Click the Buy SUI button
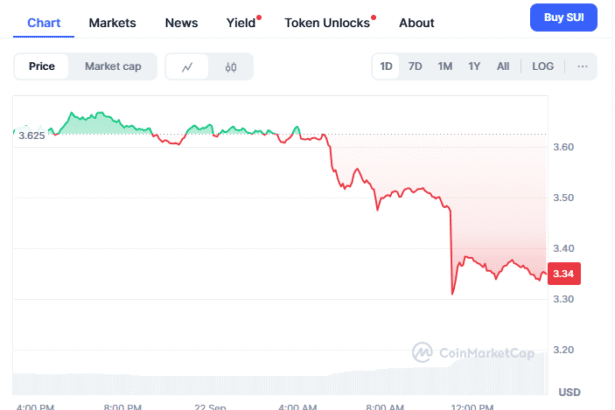Viewport: 615px width, 410px height. pos(564,19)
